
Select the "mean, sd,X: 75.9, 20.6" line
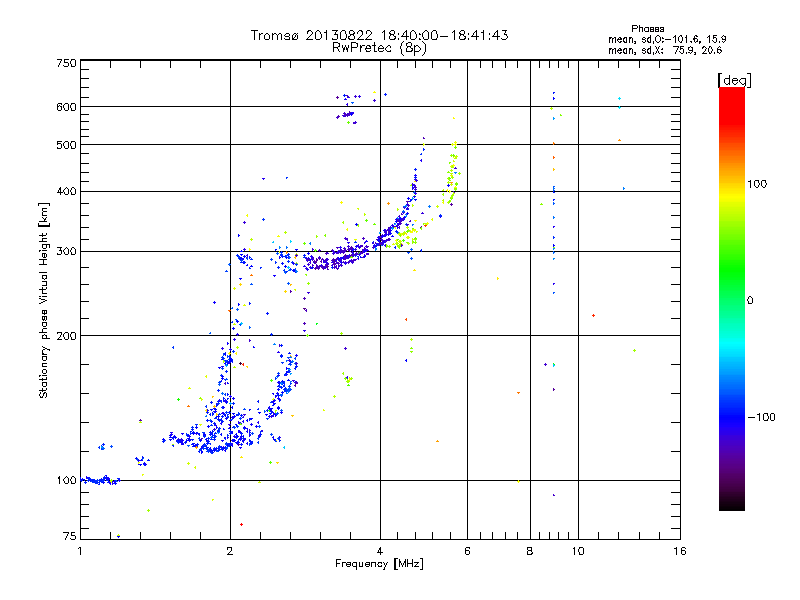665,50
